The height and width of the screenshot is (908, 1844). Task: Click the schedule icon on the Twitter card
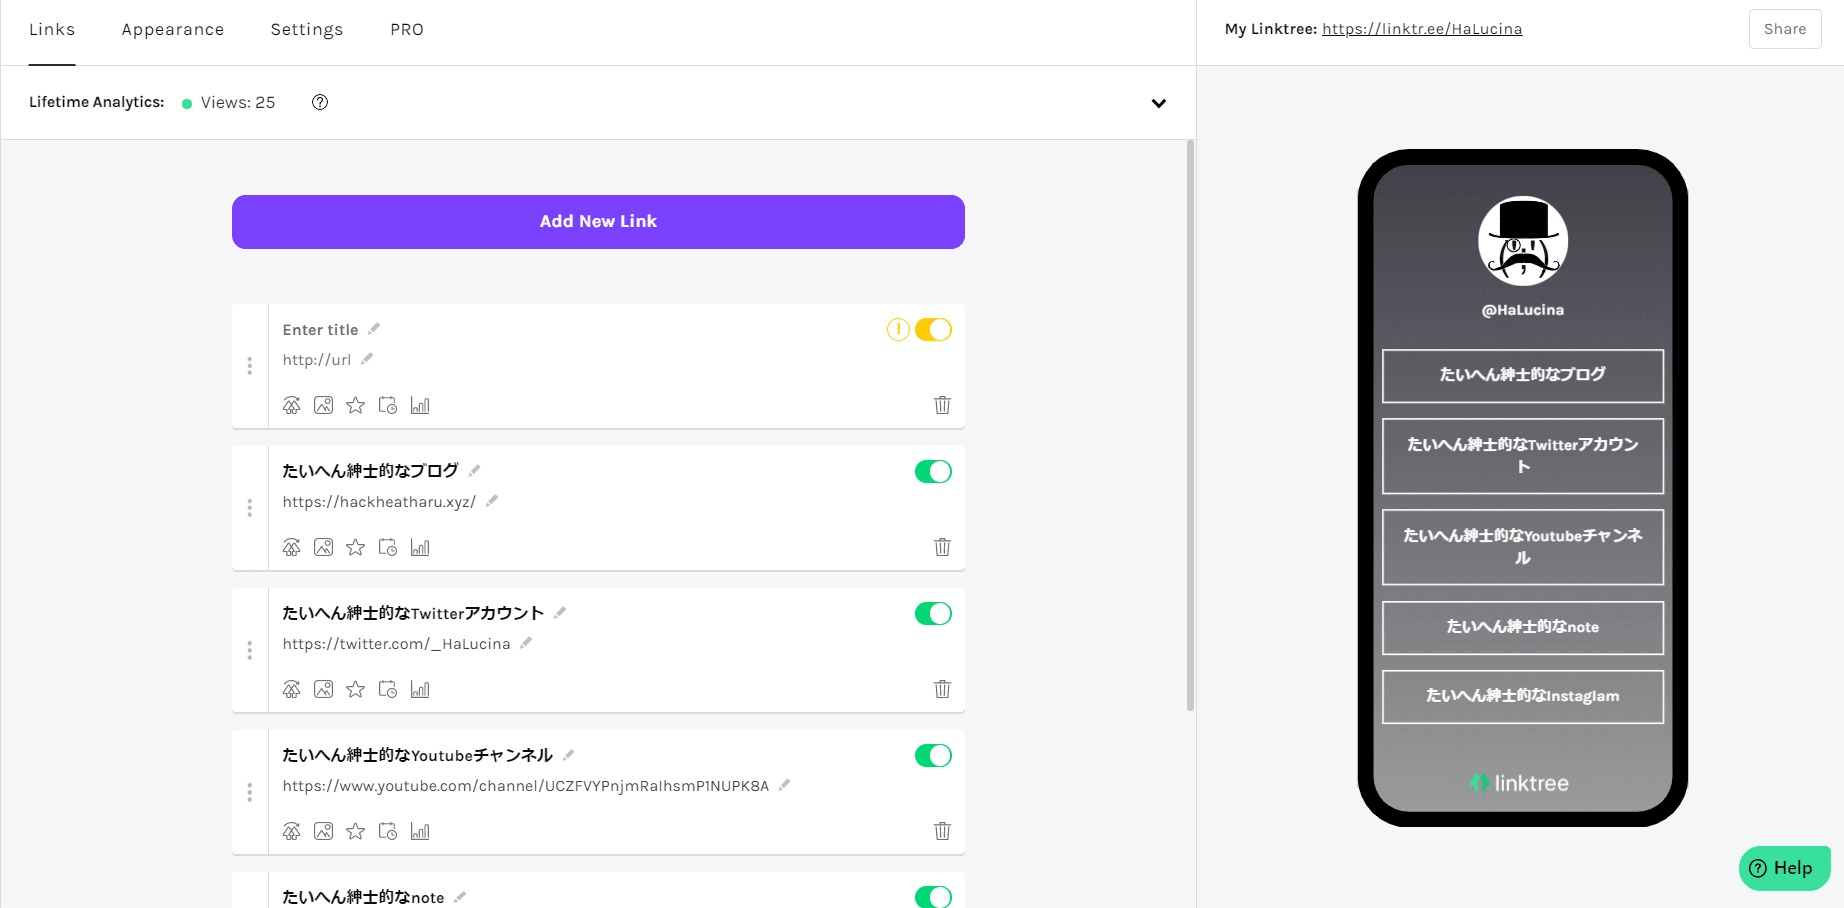(388, 689)
